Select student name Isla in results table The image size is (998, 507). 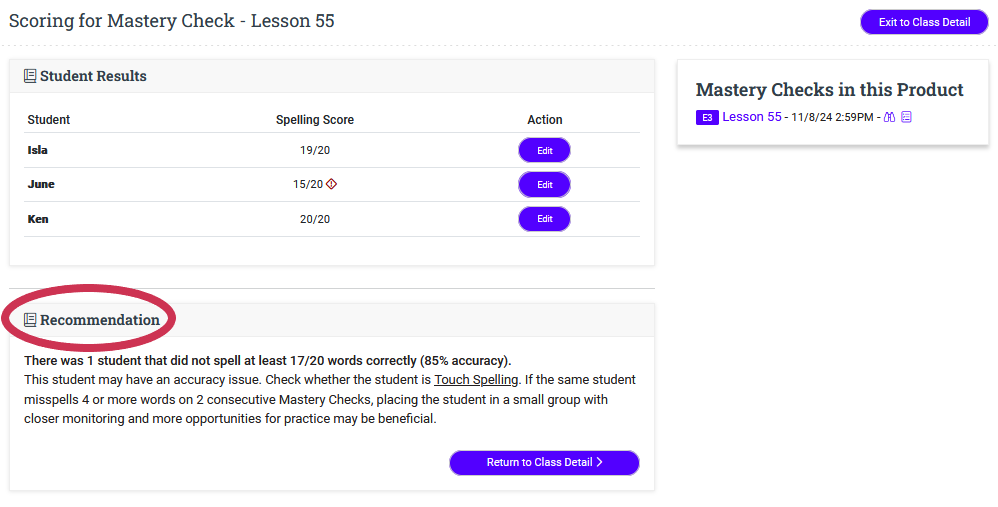38,150
